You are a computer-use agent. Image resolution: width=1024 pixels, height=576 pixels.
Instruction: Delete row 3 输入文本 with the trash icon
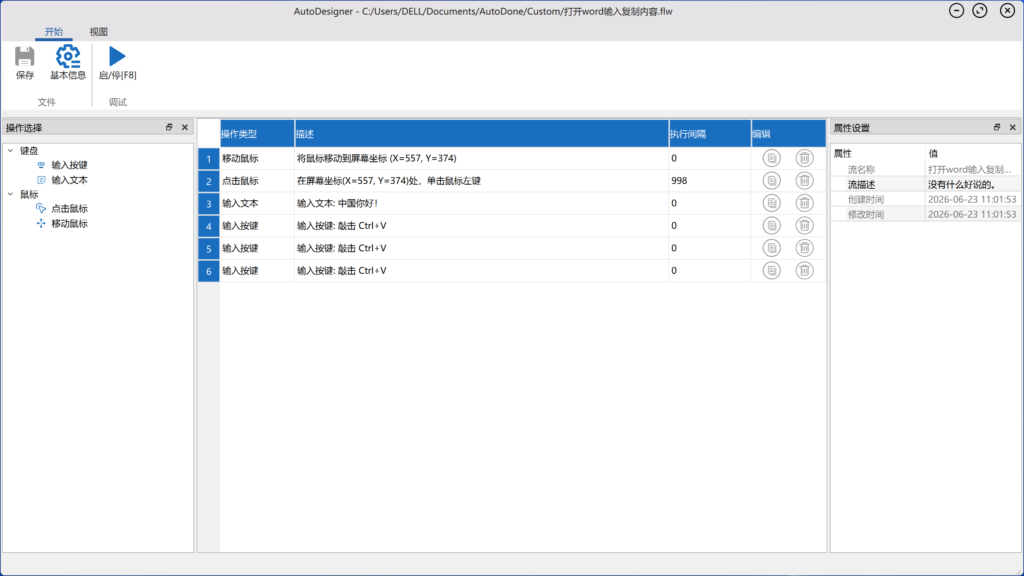click(x=805, y=203)
